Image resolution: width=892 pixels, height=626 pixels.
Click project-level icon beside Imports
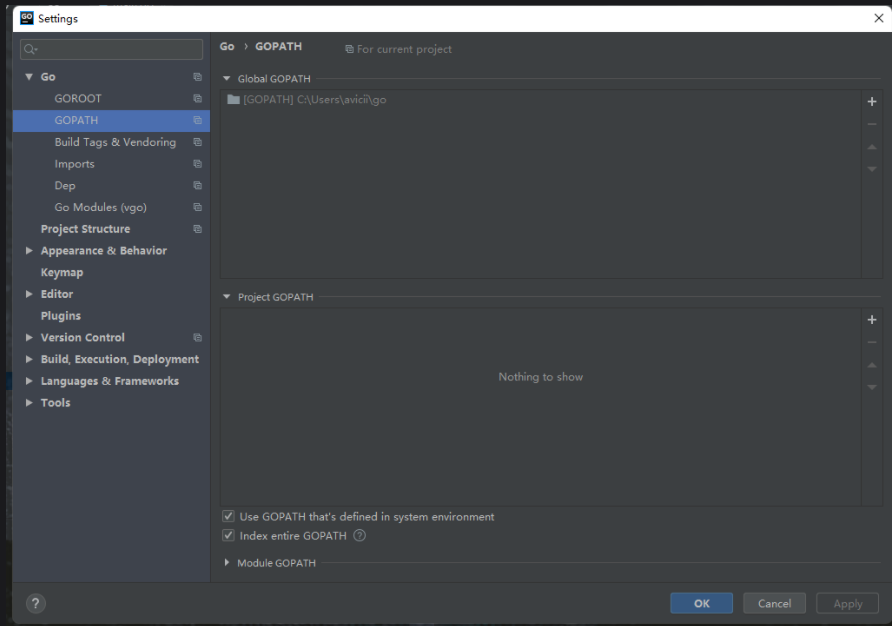click(197, 164)
